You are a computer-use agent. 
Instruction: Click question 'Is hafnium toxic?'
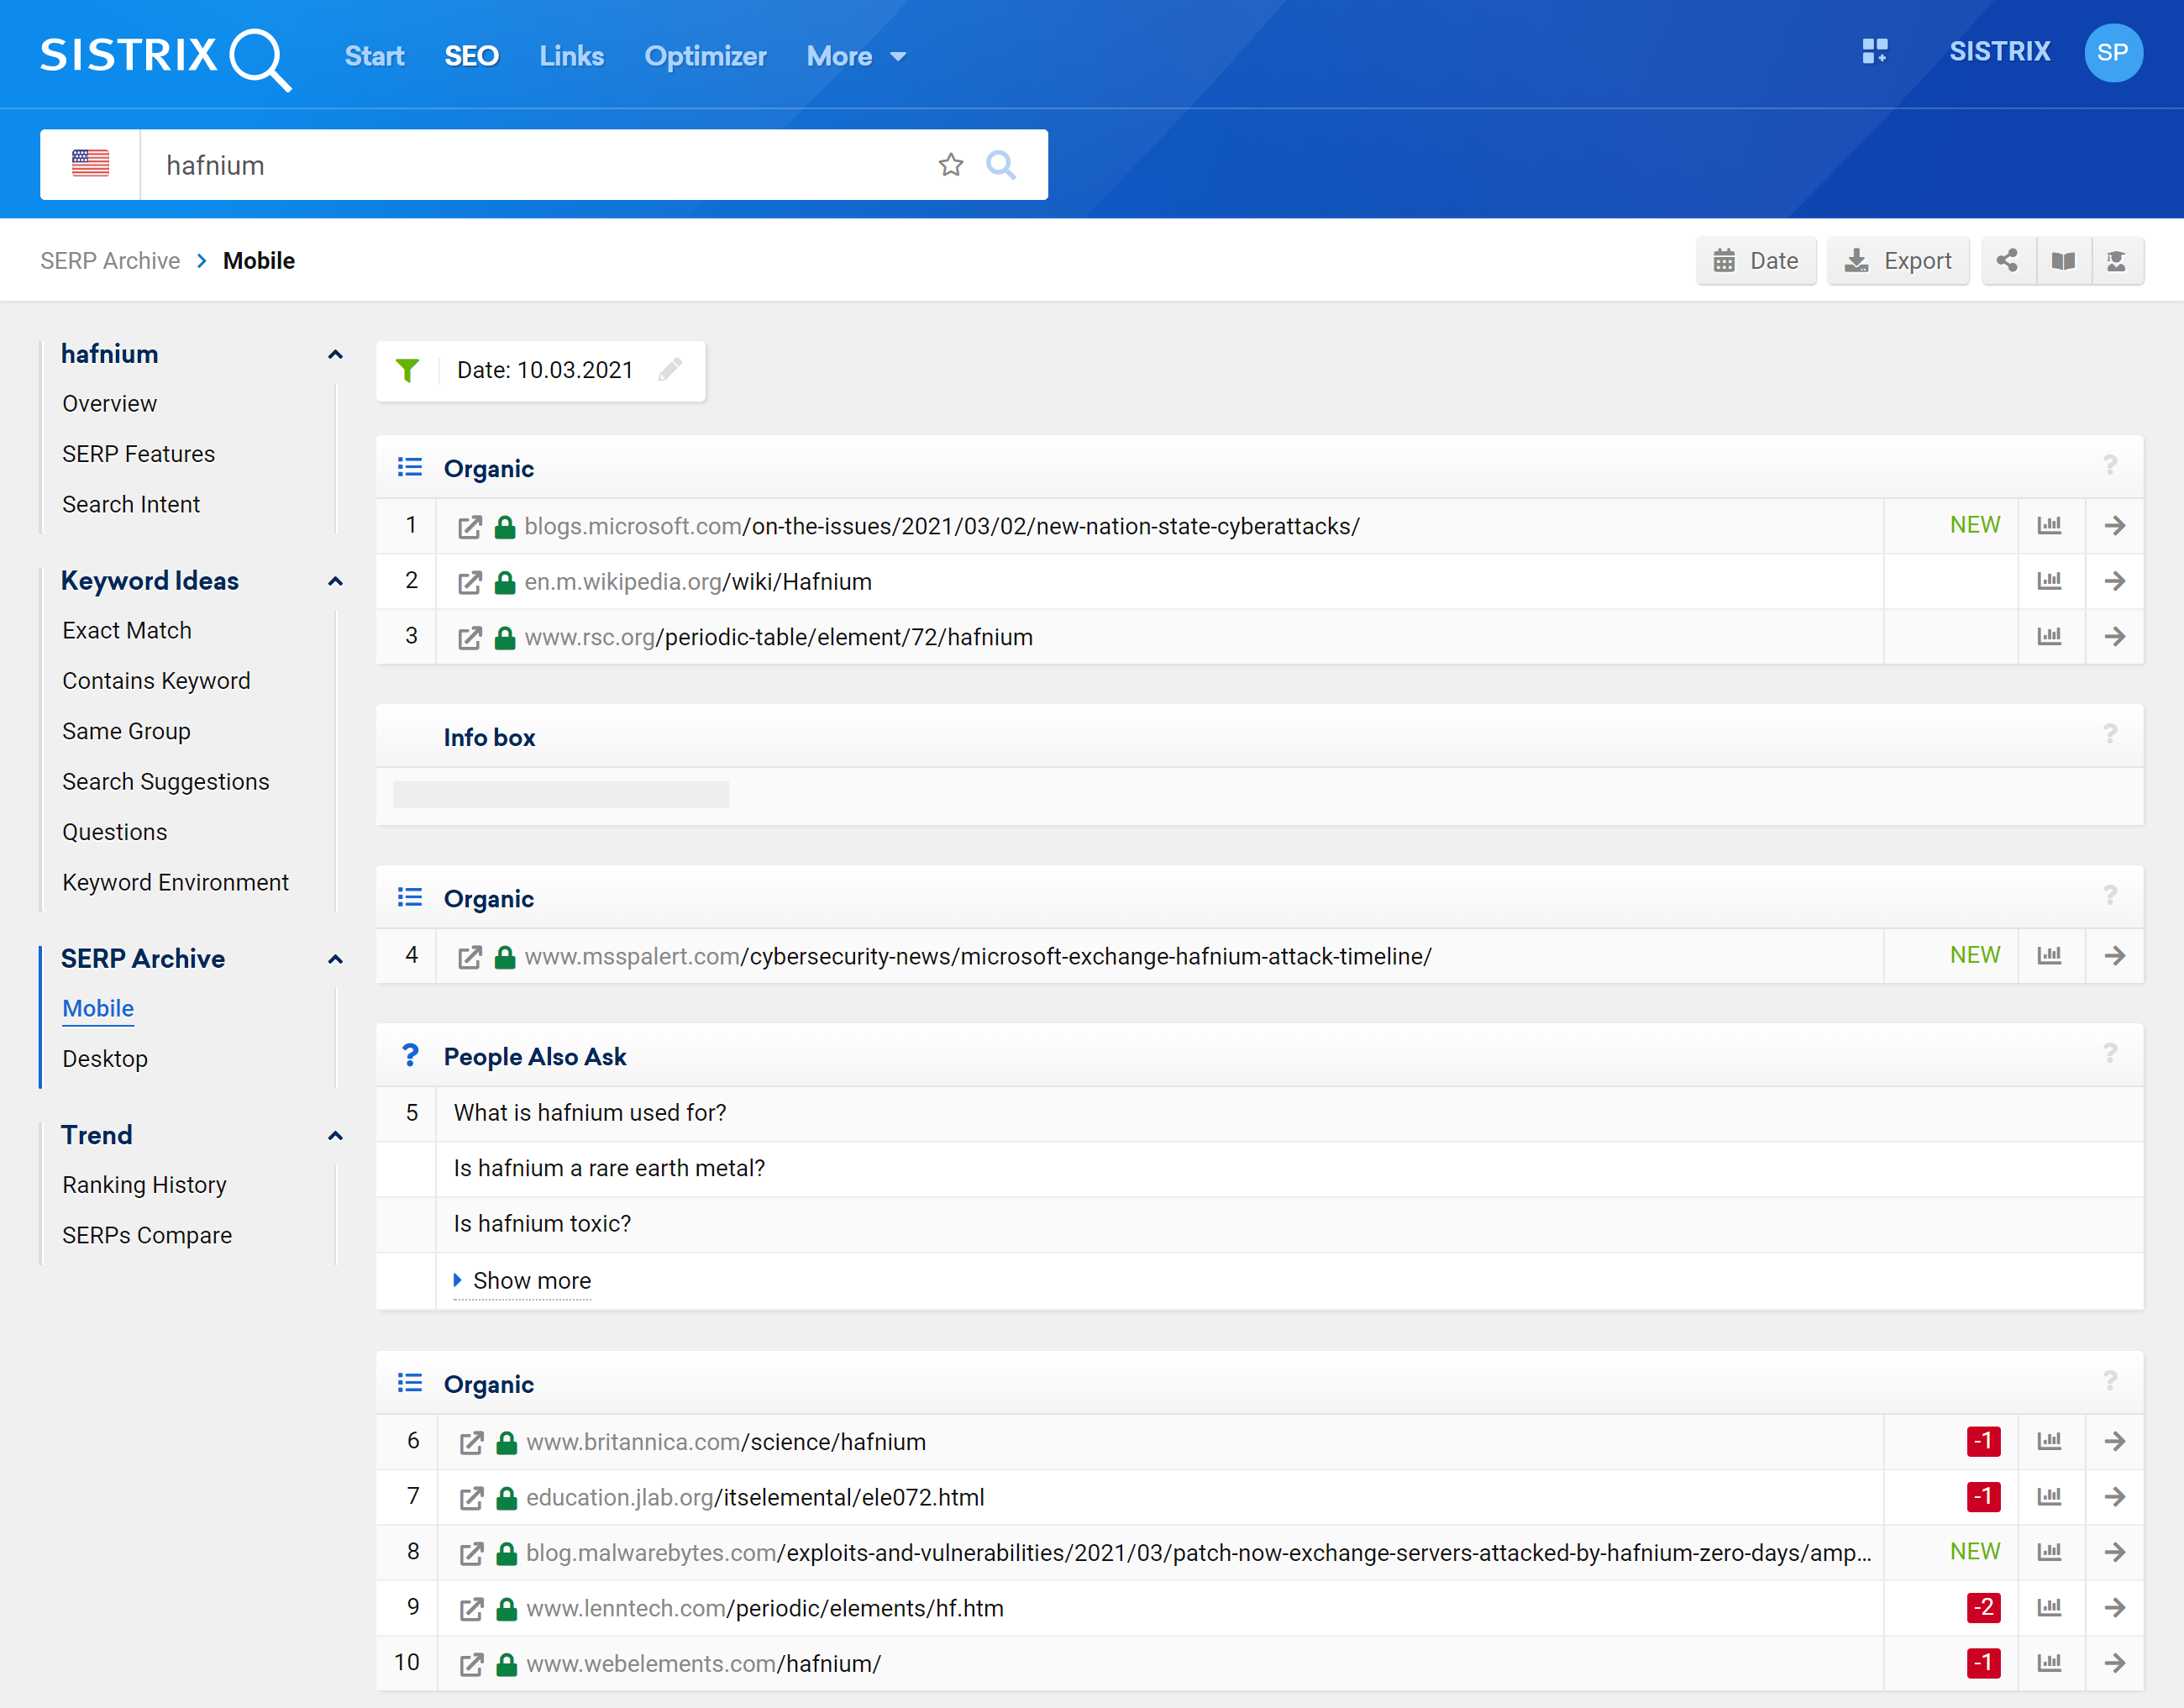pyautogui.click(x=542, y=1224)
